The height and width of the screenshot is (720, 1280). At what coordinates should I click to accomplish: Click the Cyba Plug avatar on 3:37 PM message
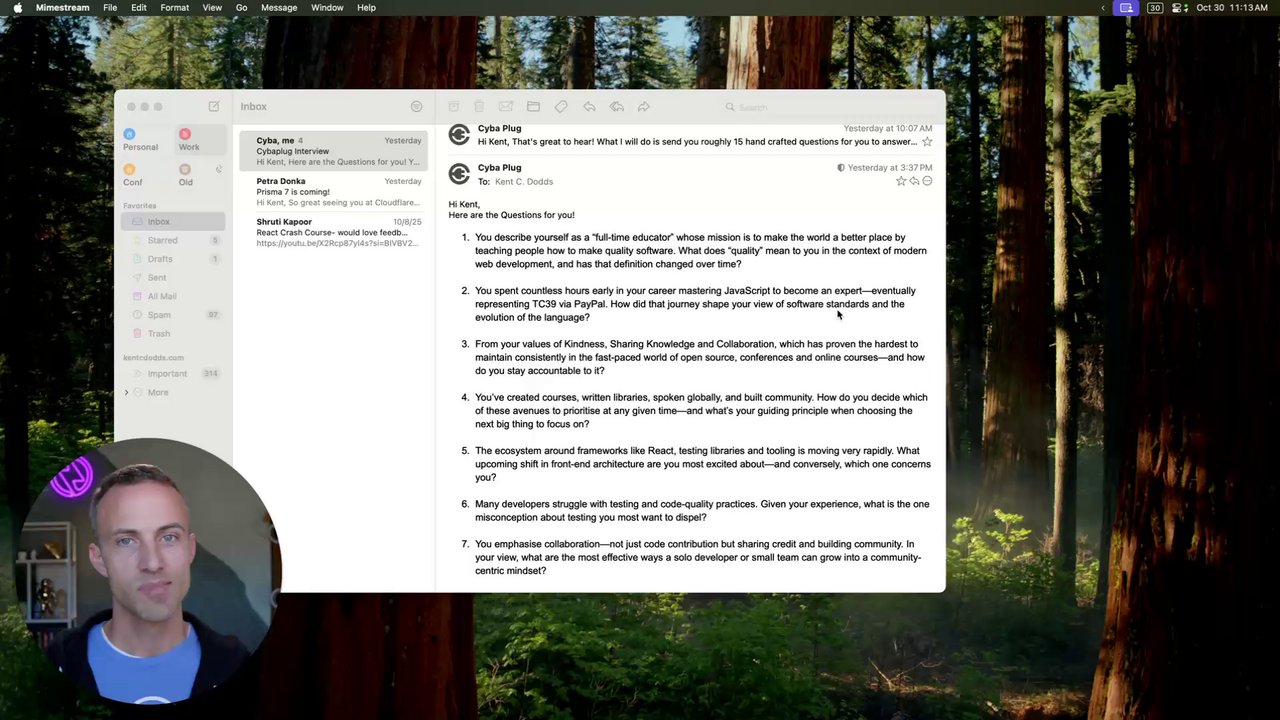click(459, 174)
